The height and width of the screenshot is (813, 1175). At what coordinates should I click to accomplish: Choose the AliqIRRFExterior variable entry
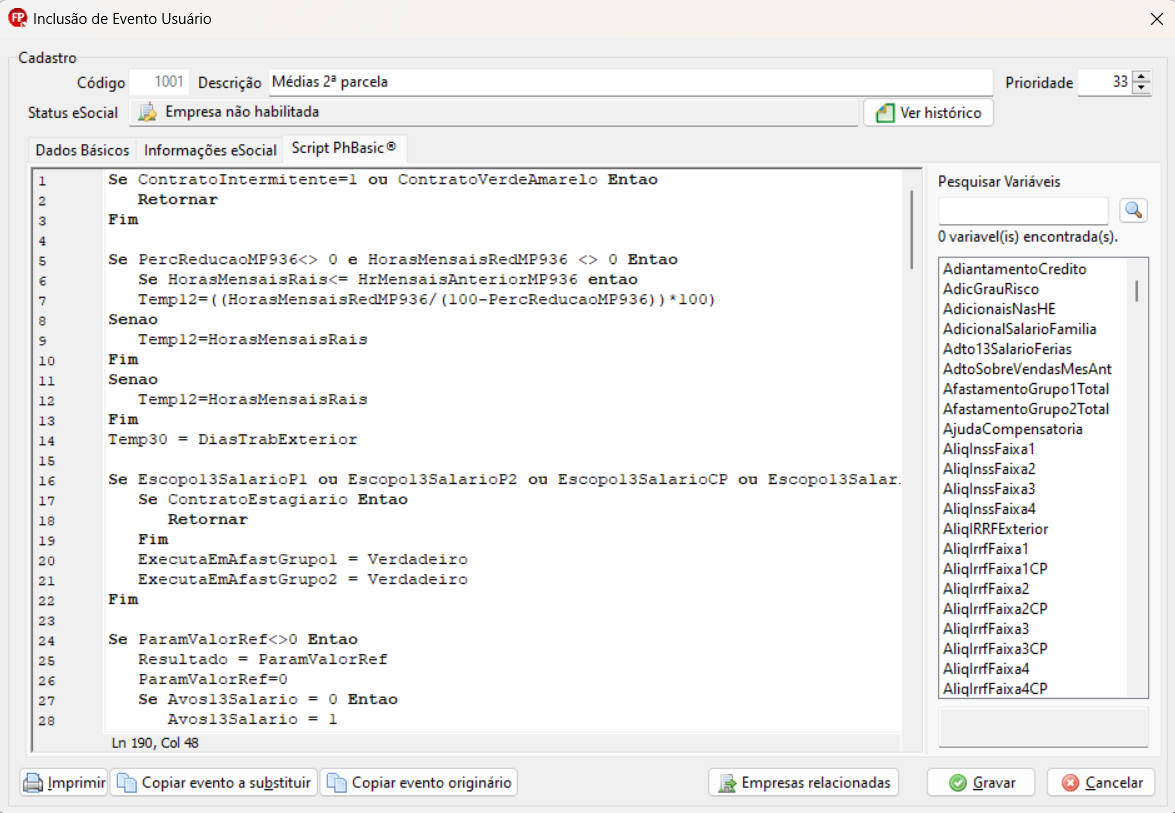click(995, 529)
